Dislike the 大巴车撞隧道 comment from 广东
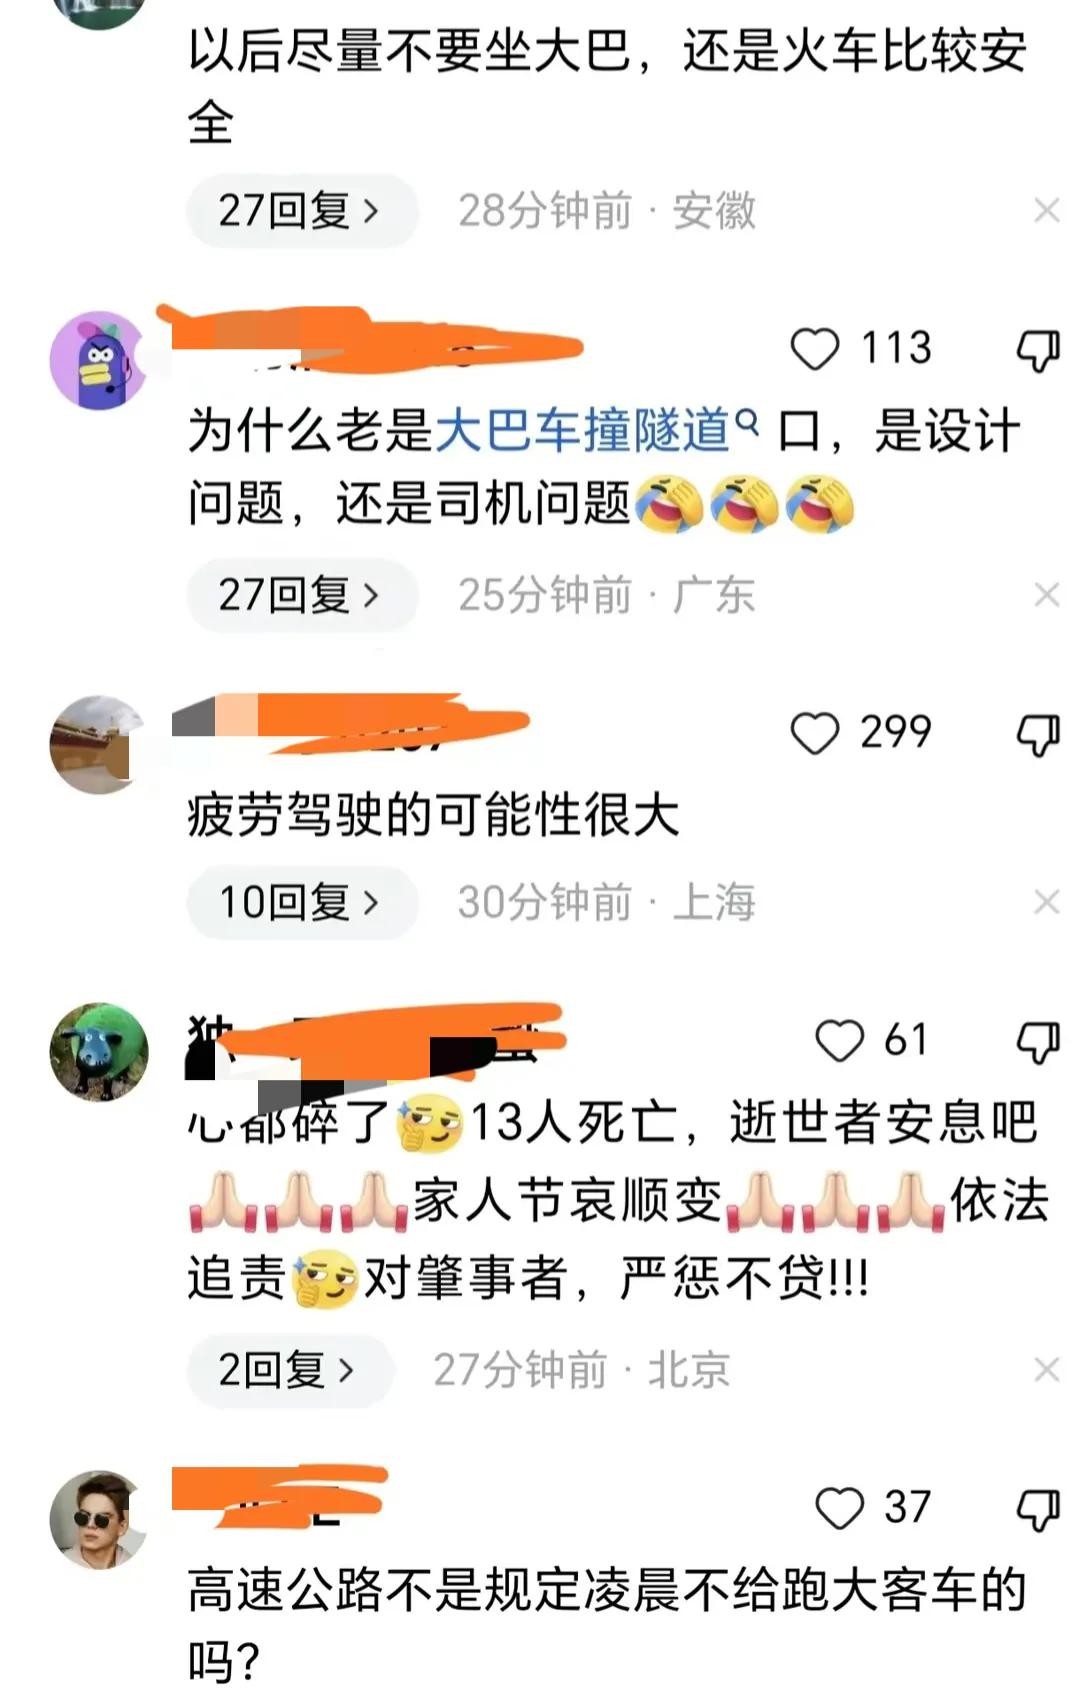Viewport: 1080px width, 1708px height. 1038,351
